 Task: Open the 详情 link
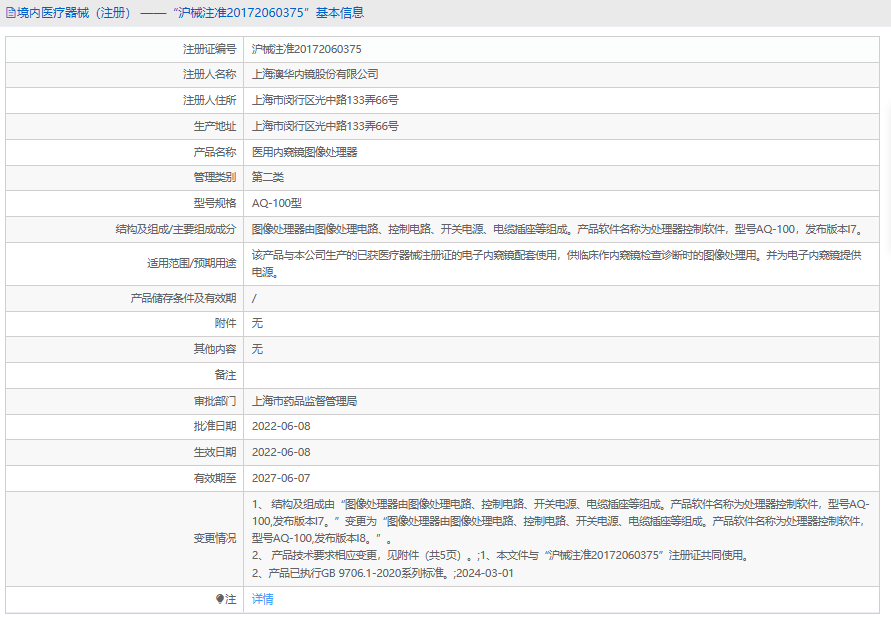coord(263,599)
